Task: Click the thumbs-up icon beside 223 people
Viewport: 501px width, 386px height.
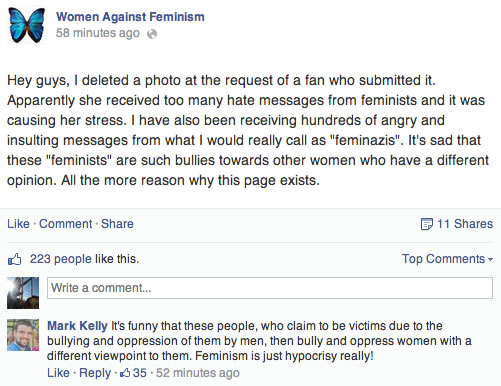Action: coord(15,259)
